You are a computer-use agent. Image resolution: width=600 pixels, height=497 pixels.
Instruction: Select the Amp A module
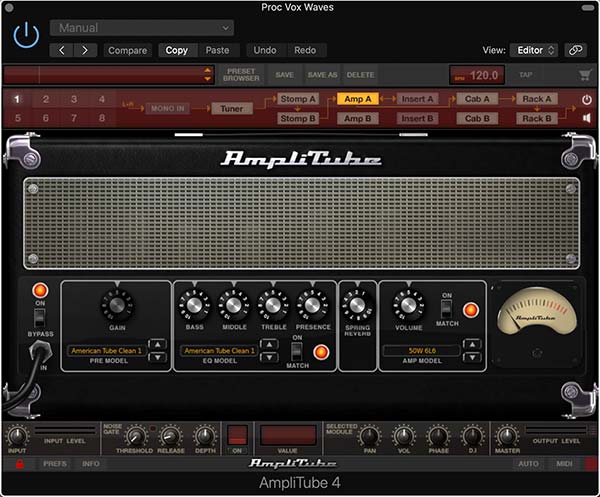(357, 99)
